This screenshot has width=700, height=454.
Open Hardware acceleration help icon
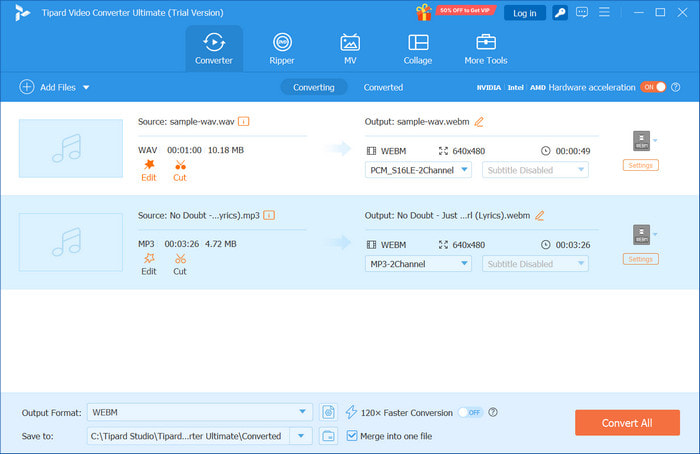point(676,87)
